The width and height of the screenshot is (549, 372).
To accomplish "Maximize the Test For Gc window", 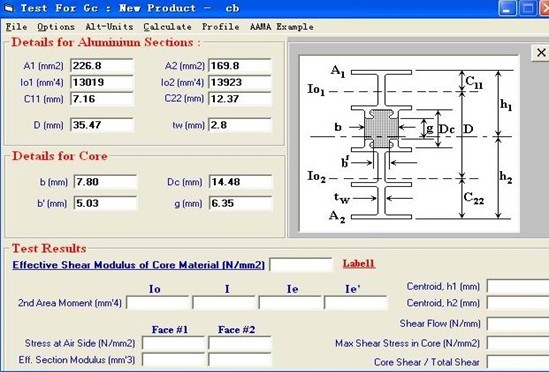I will click(x=527, y=8).
